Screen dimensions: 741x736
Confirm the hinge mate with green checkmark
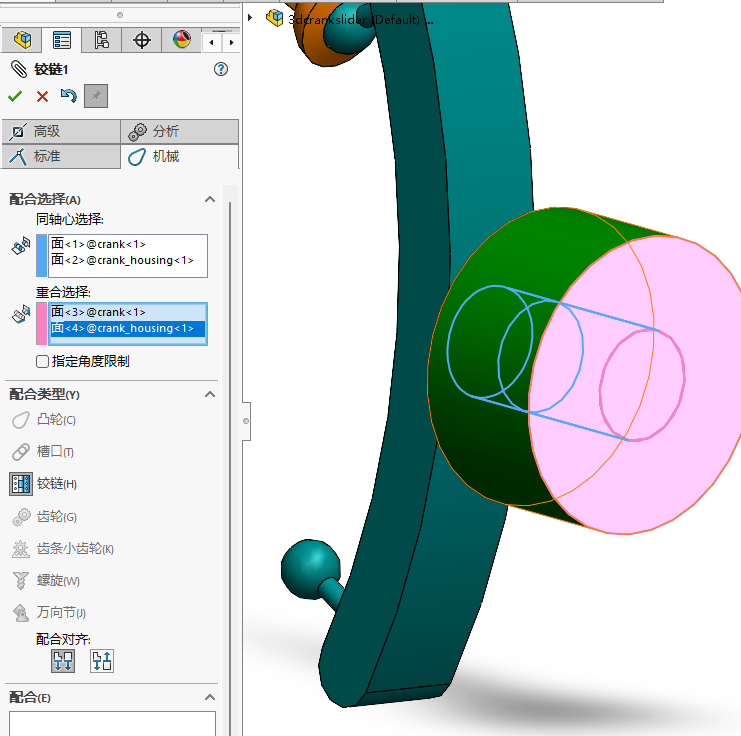pyautogui.click(x=15, y=96)
